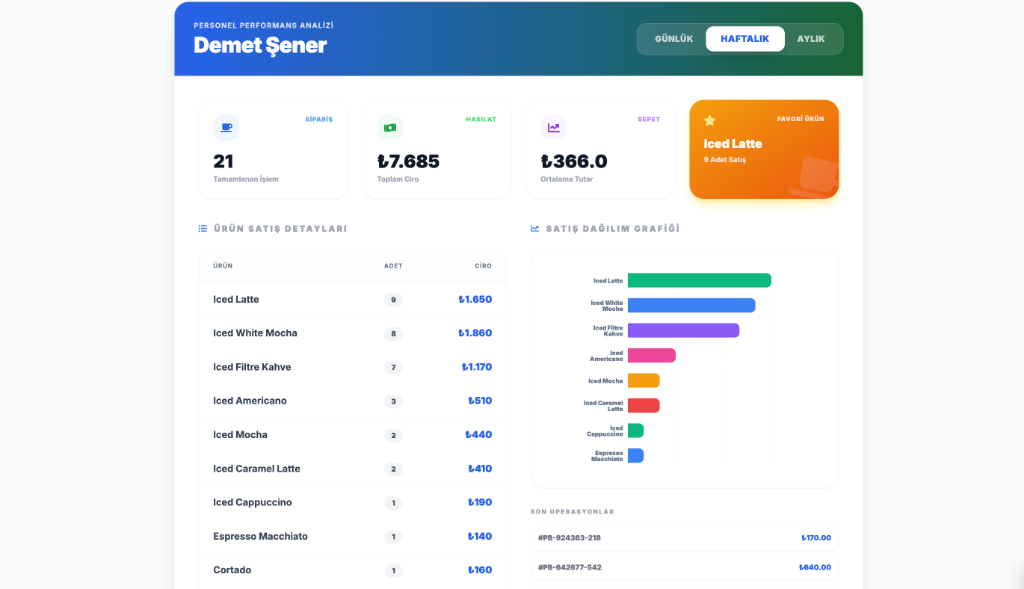Select the Haftalık period tab

coord(745,39)
